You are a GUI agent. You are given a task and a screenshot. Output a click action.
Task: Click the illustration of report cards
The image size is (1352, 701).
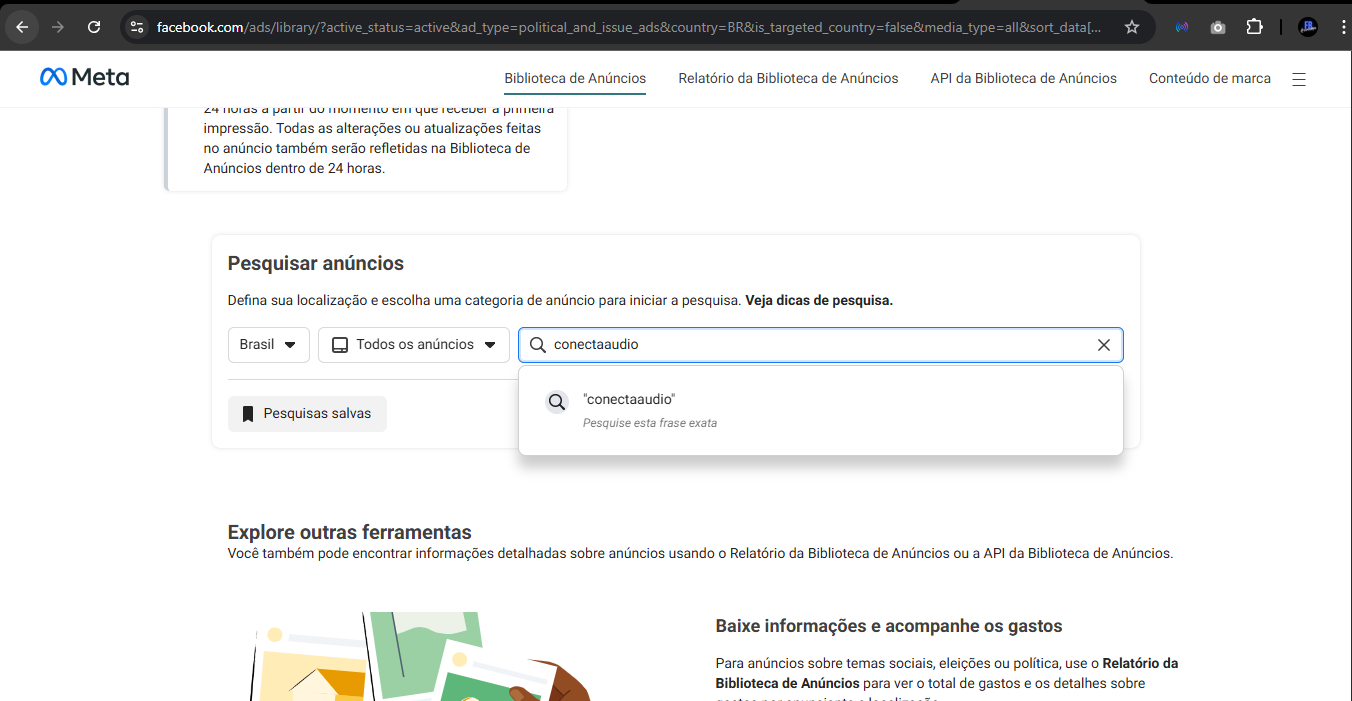[420, 656]
